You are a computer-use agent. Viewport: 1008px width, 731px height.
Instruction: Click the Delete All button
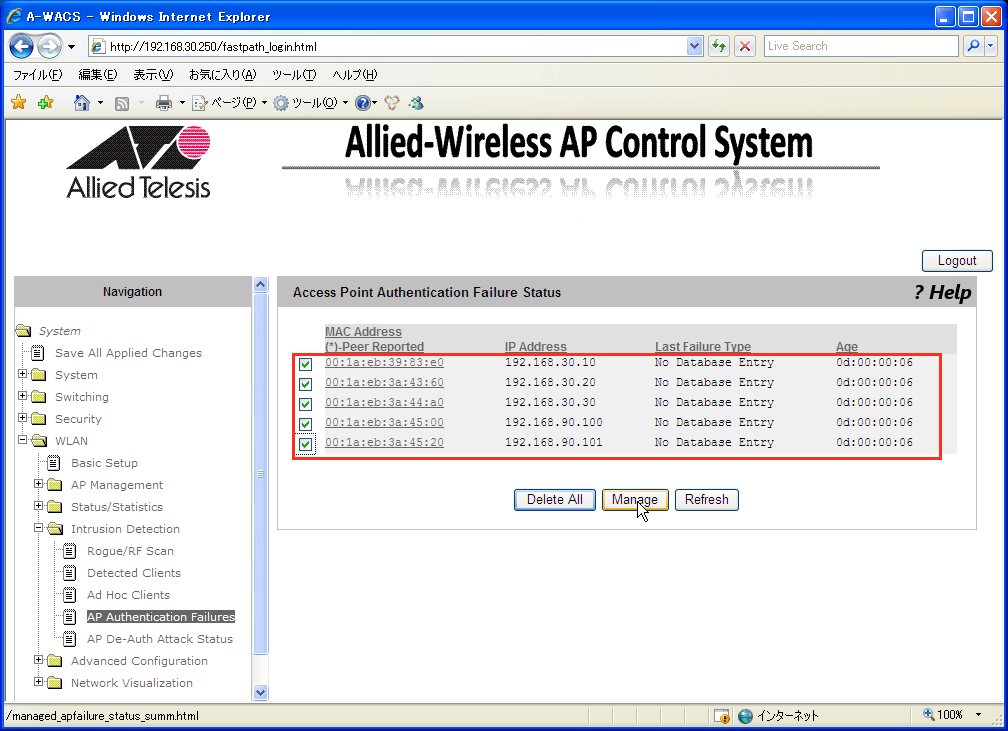coord(555,500)
